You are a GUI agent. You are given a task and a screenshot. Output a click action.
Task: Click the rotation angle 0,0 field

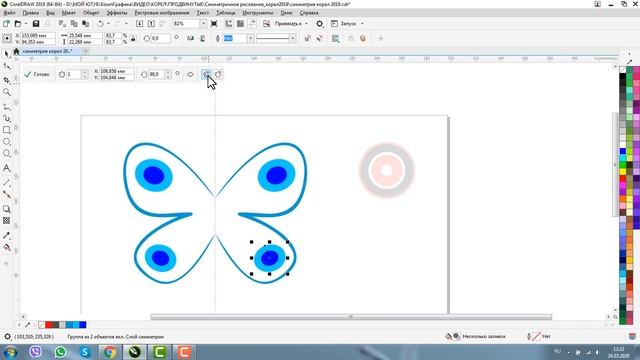point(160,38)
